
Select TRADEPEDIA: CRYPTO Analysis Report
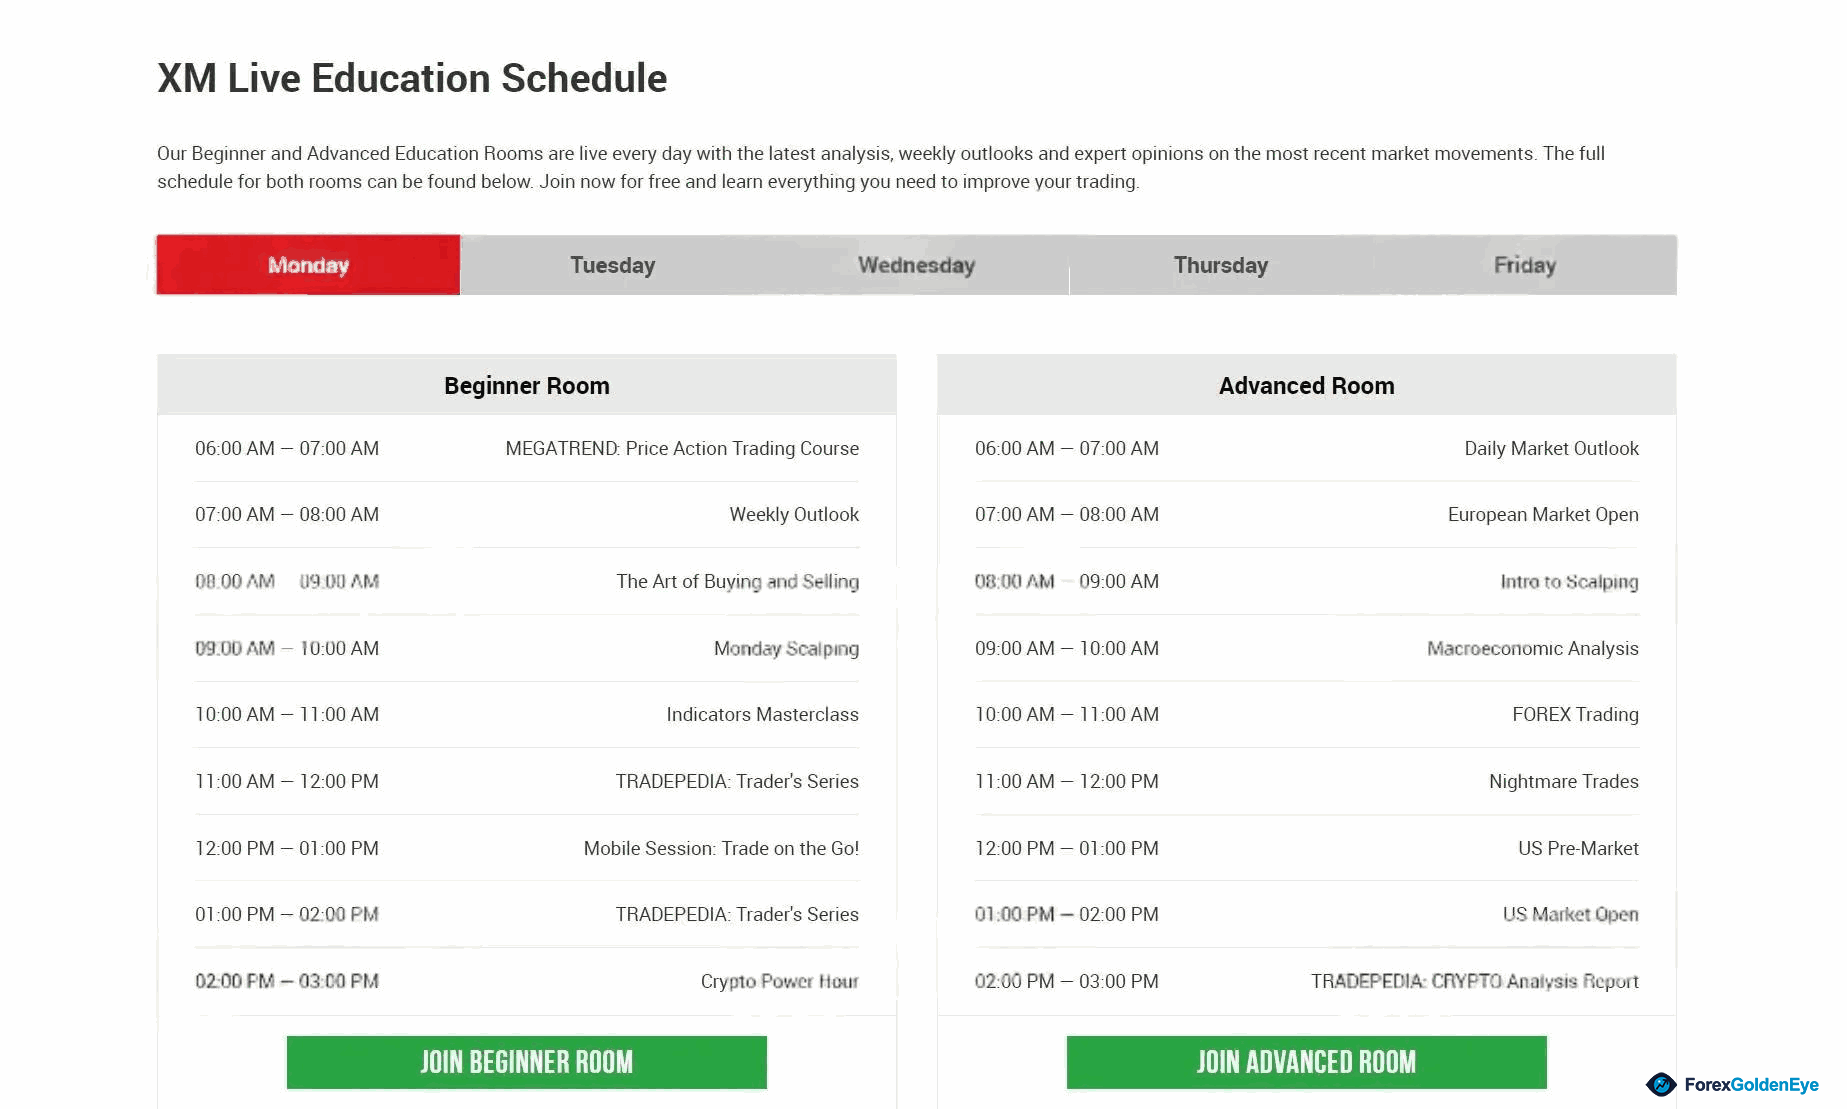point(1474,981)
